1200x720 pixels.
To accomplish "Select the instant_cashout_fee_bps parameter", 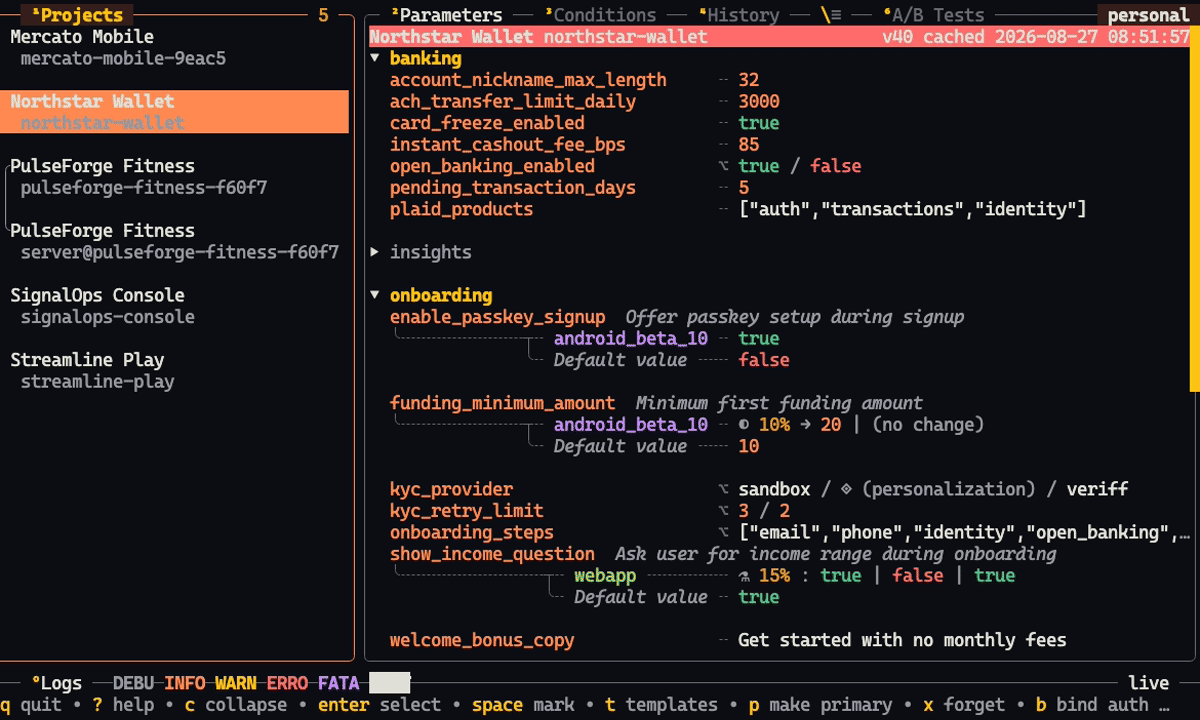I will 508,144.
